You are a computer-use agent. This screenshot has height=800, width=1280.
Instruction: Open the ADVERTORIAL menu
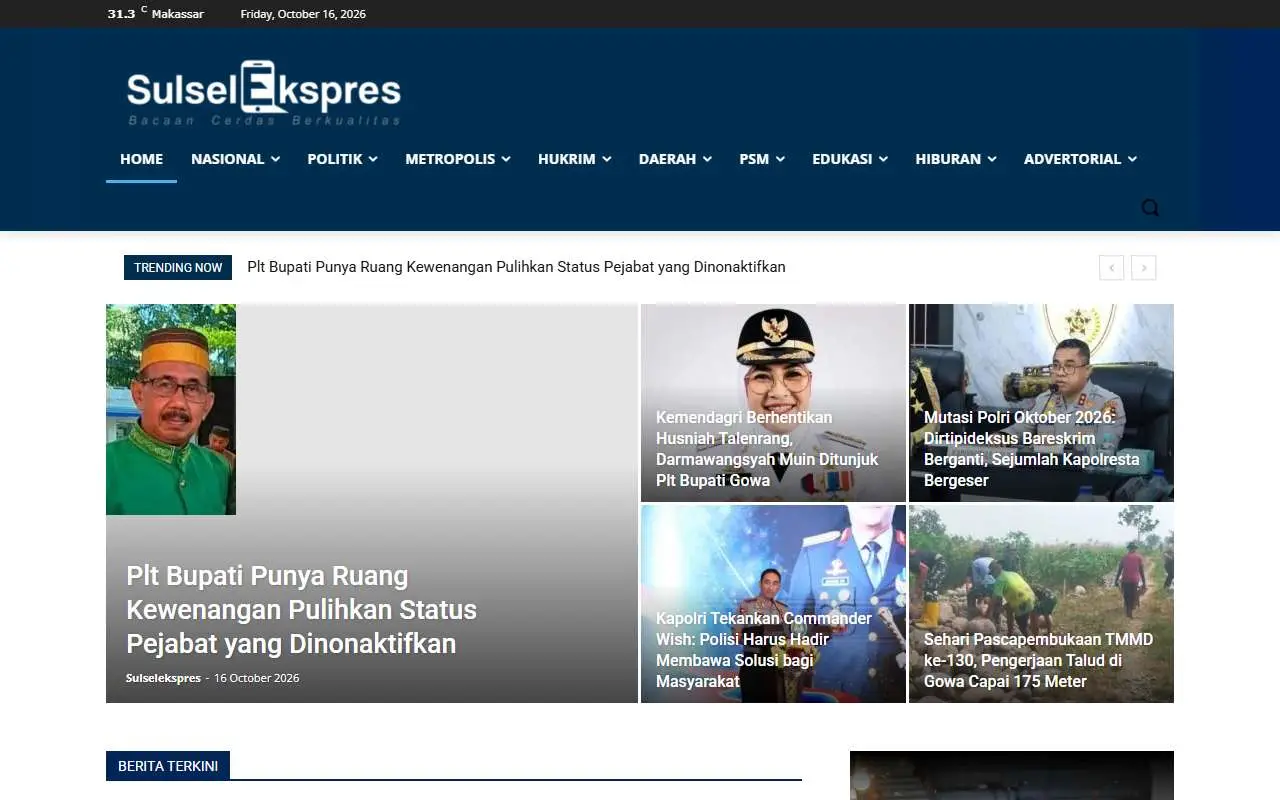[1080, 159]
